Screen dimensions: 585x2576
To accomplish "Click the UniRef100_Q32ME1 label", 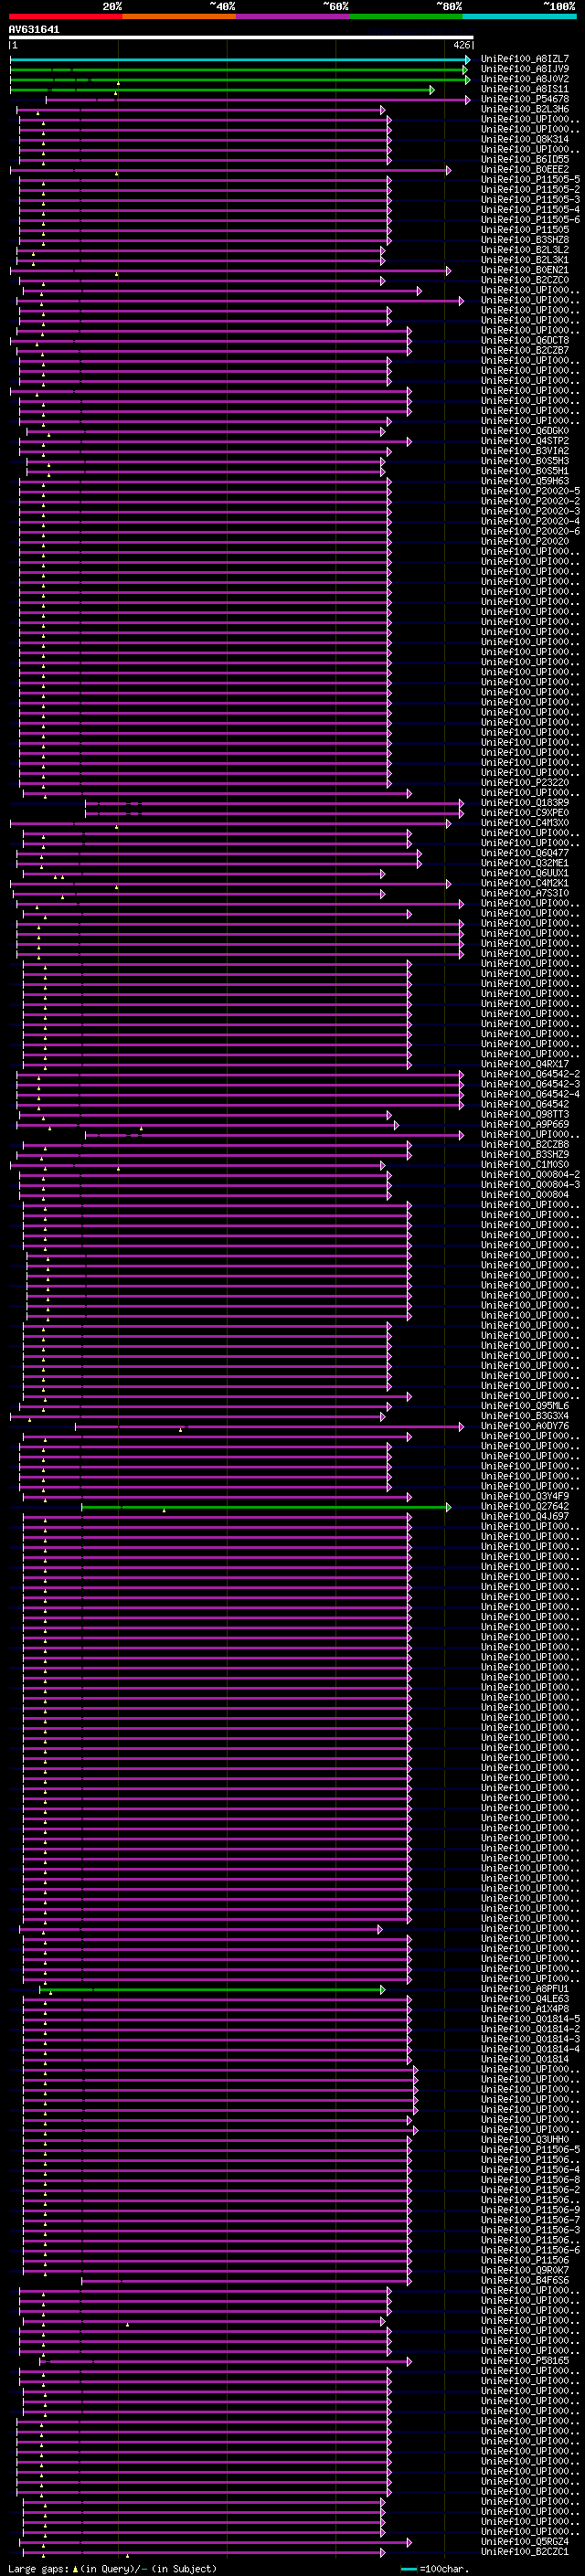I will pyautogui.click(x=525, y=863).
